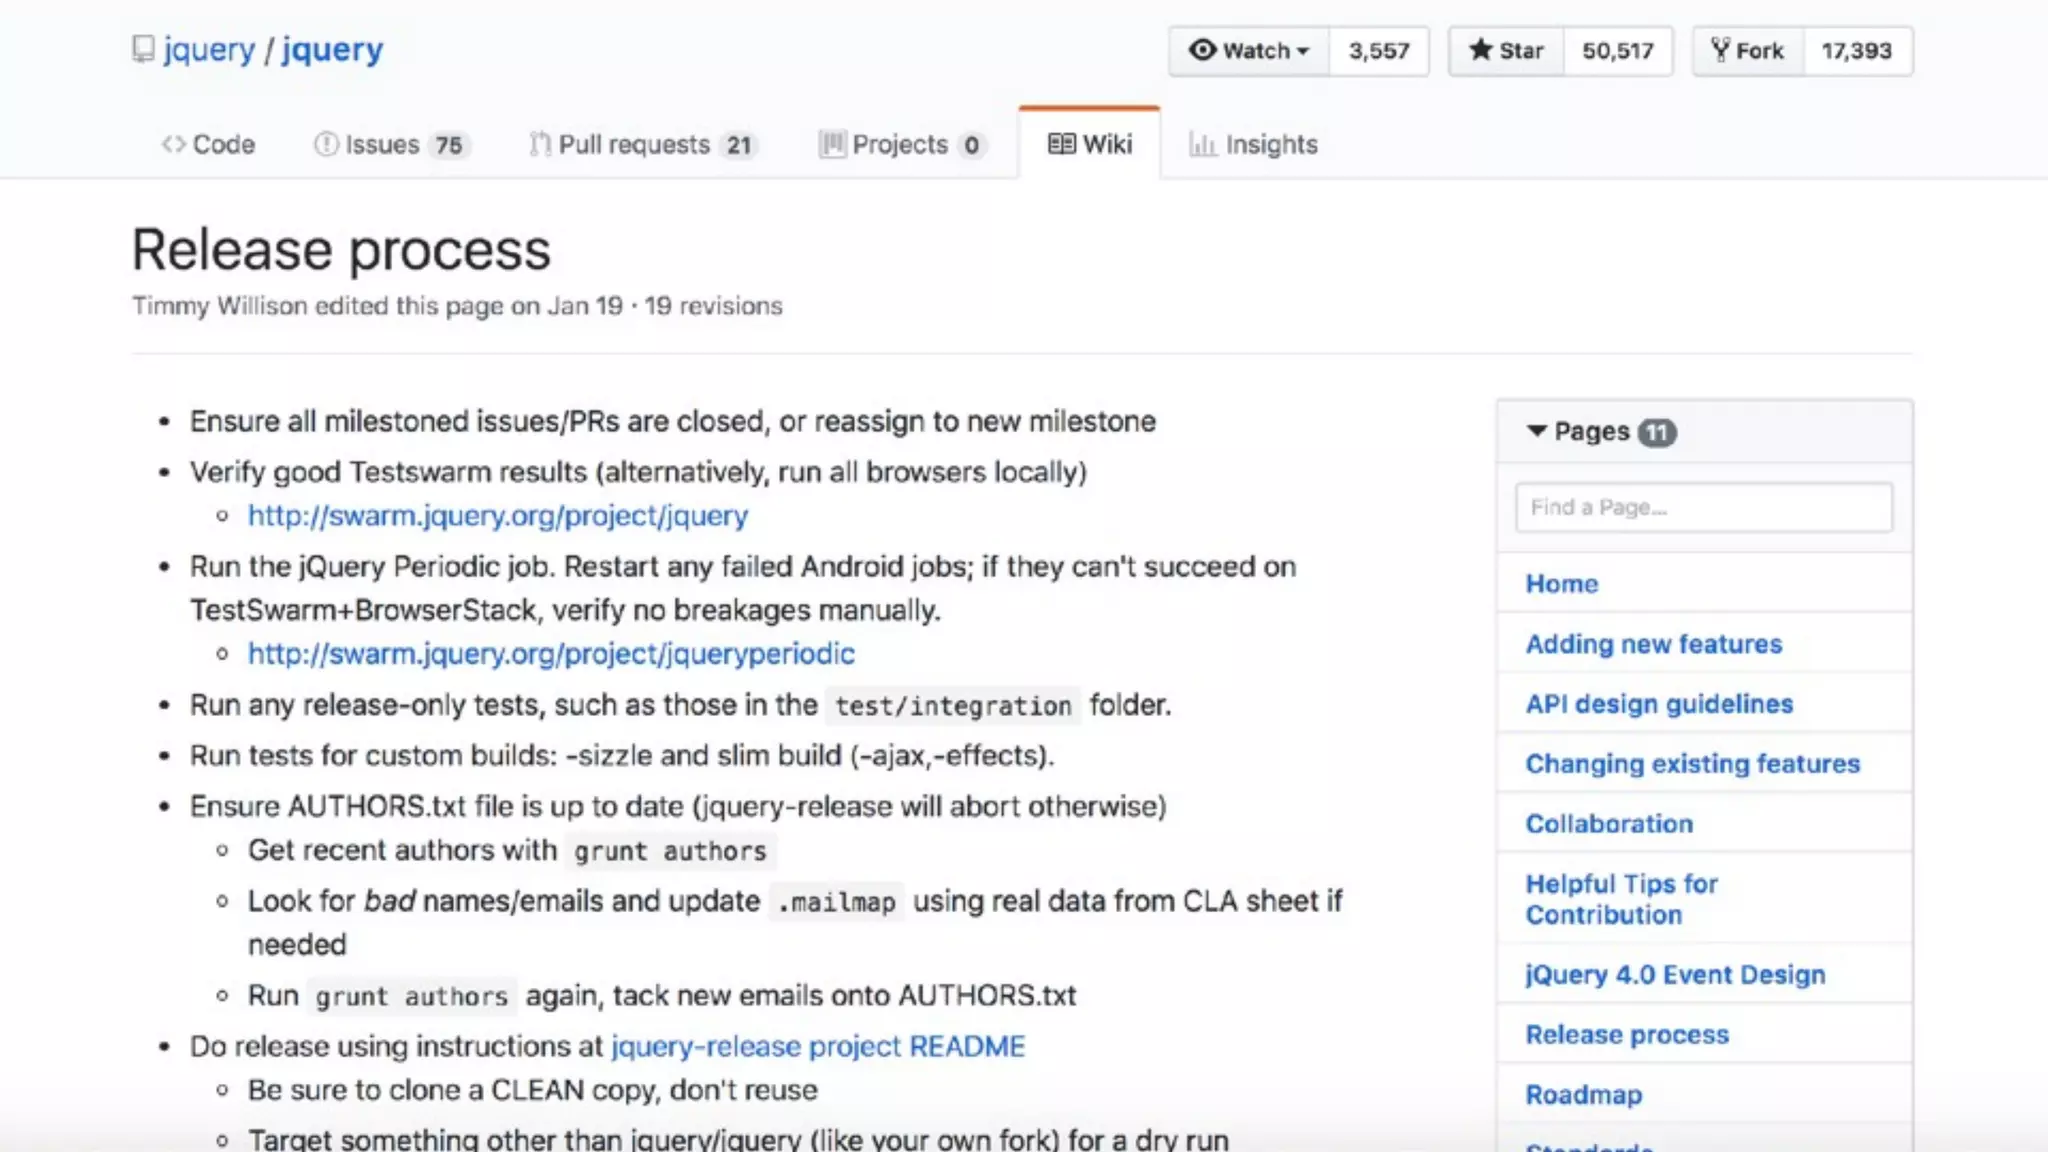Switch to the Wiki tab
This screenshot has height=1152, width=2048.
point(1090,145)
